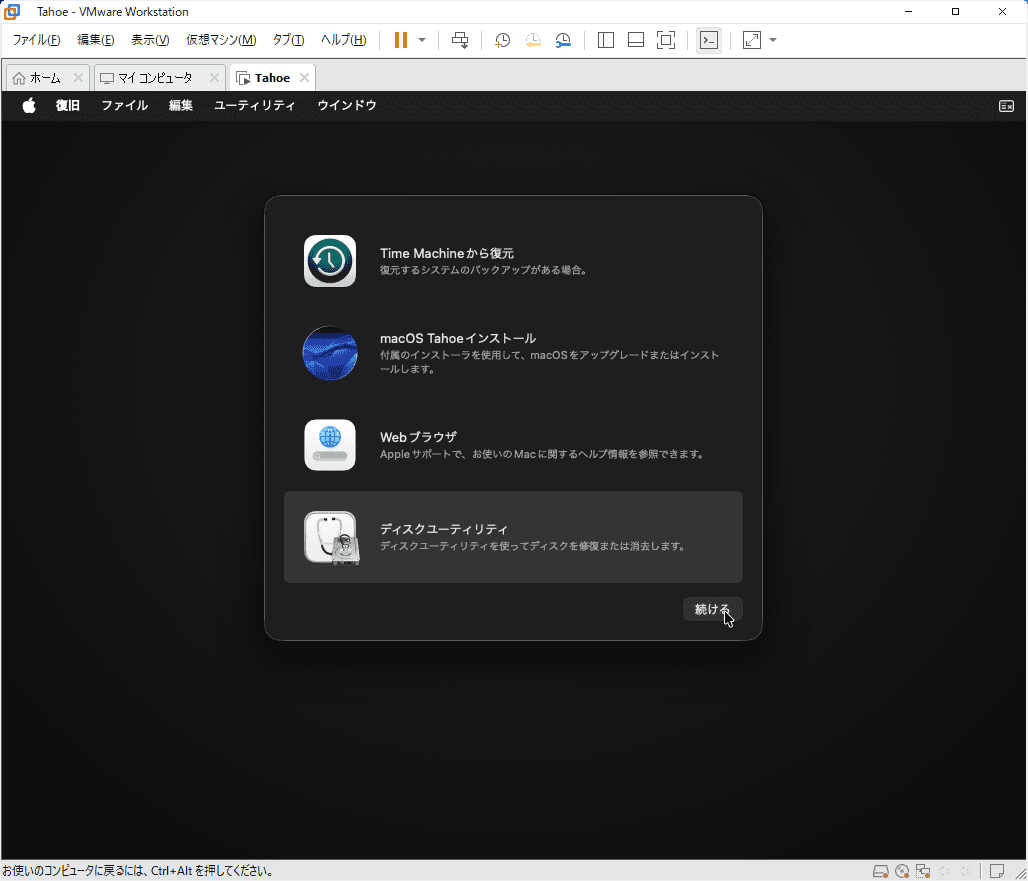Enter full screen mode icon
The height and width of the screenshot is (881, 1028).
[666, 40]
